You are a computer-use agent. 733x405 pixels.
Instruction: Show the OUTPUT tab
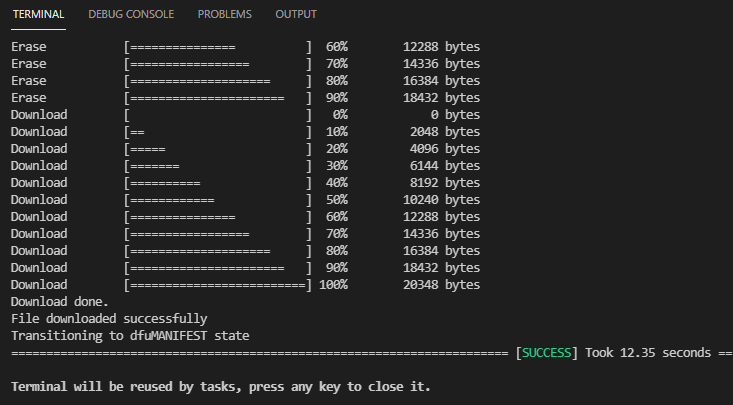pyautogui.click(x=296, y=15)
